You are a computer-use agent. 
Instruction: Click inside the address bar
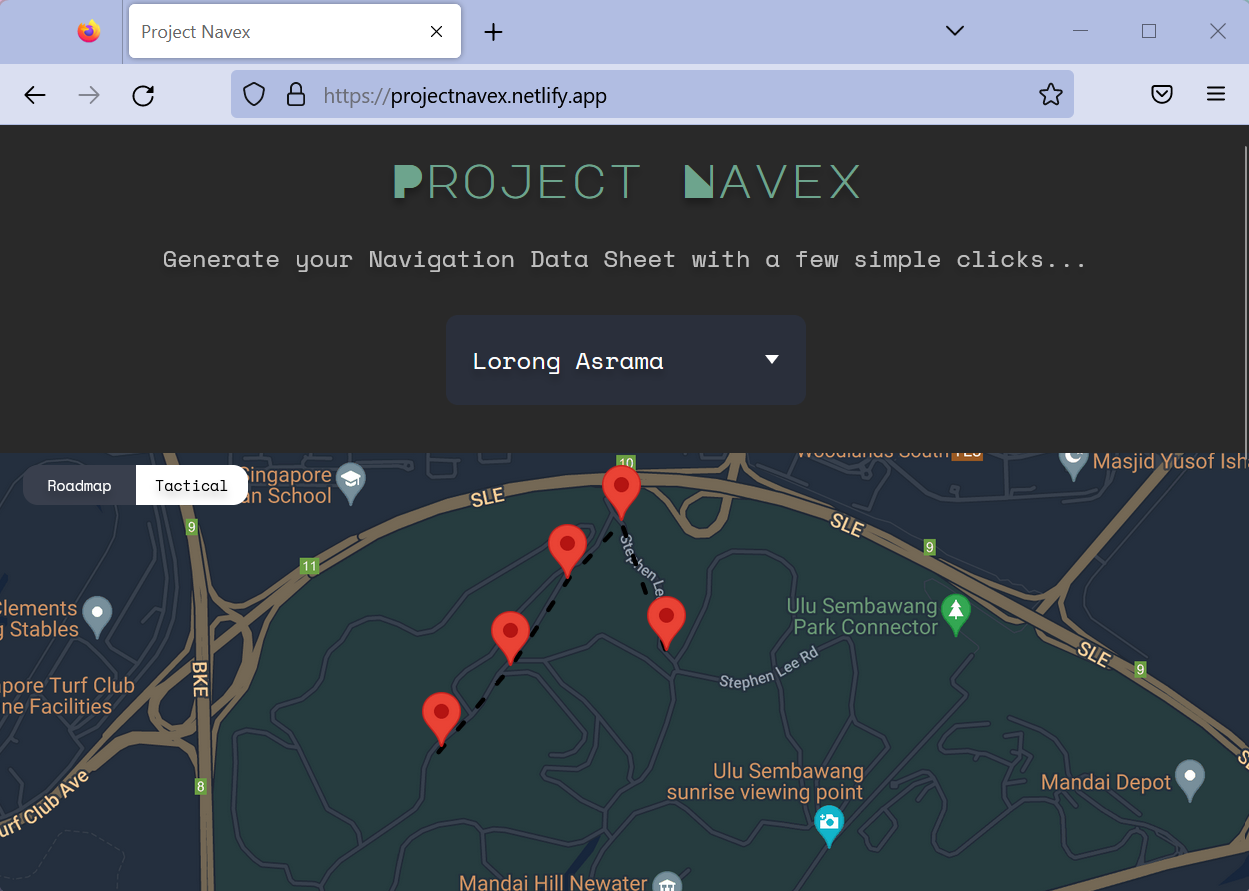[x=650, y=95]
